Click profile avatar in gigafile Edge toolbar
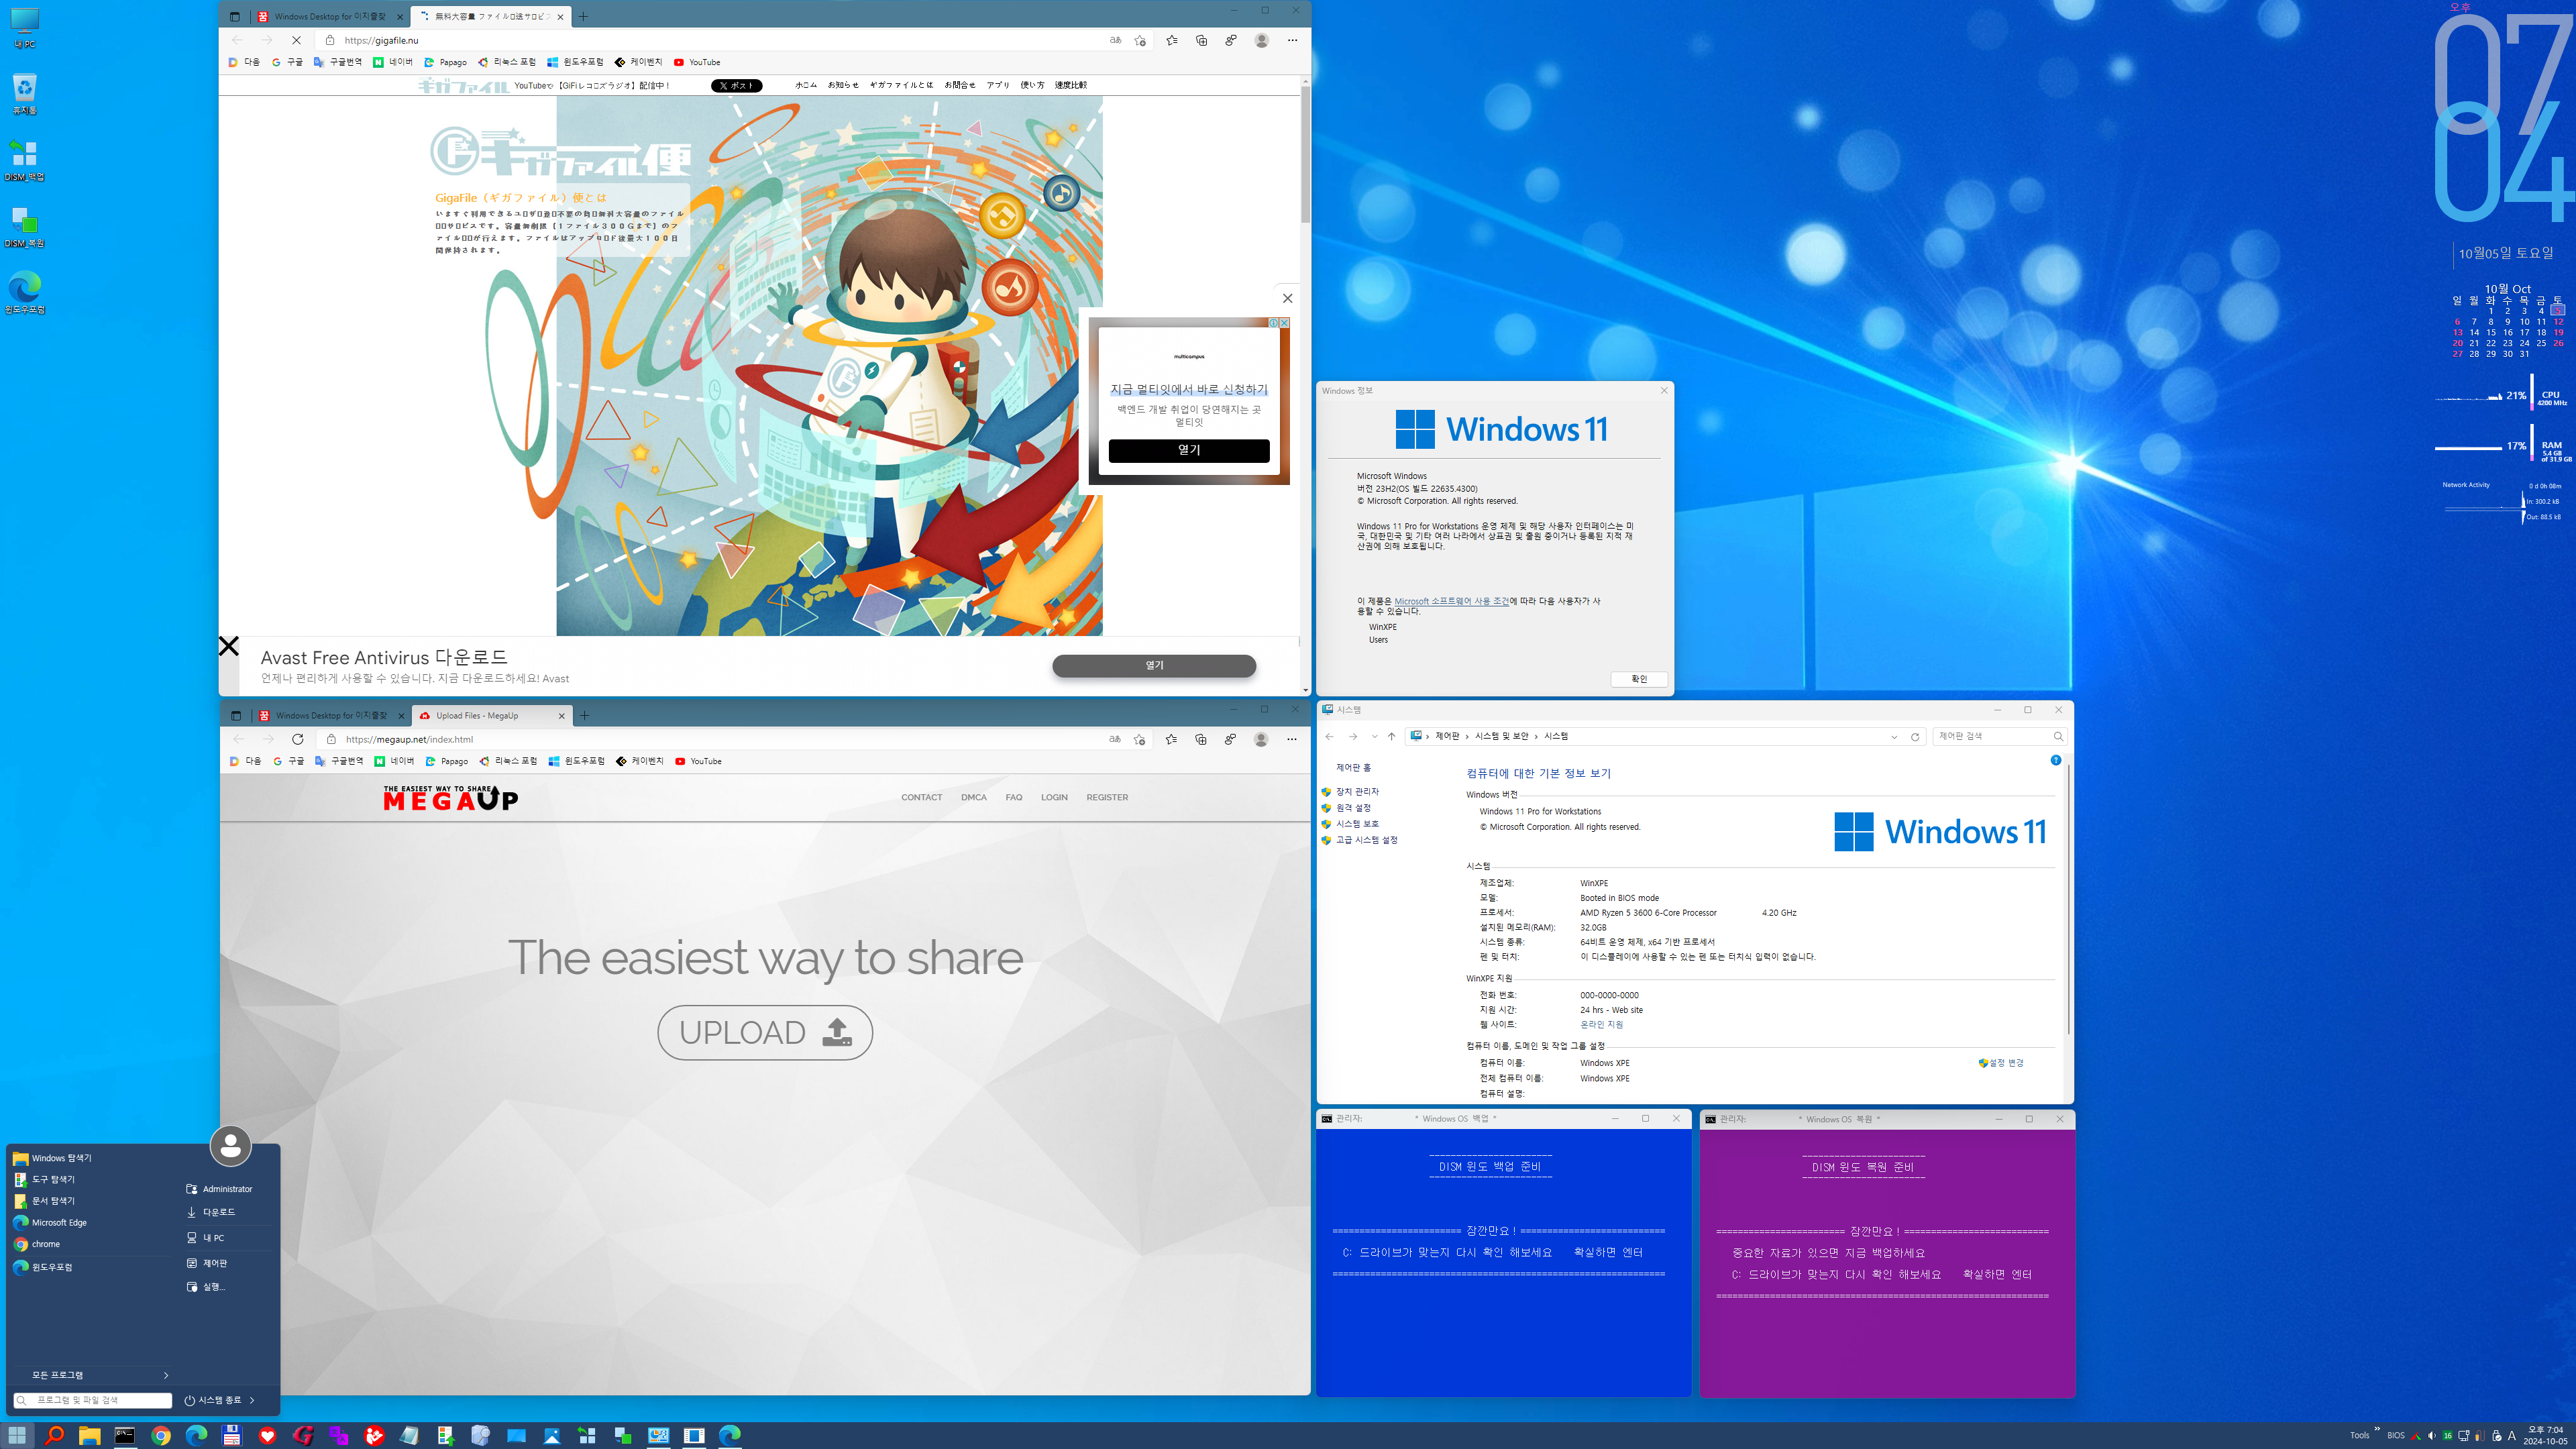The image size is (2576, 1449). pos(1261,40)
